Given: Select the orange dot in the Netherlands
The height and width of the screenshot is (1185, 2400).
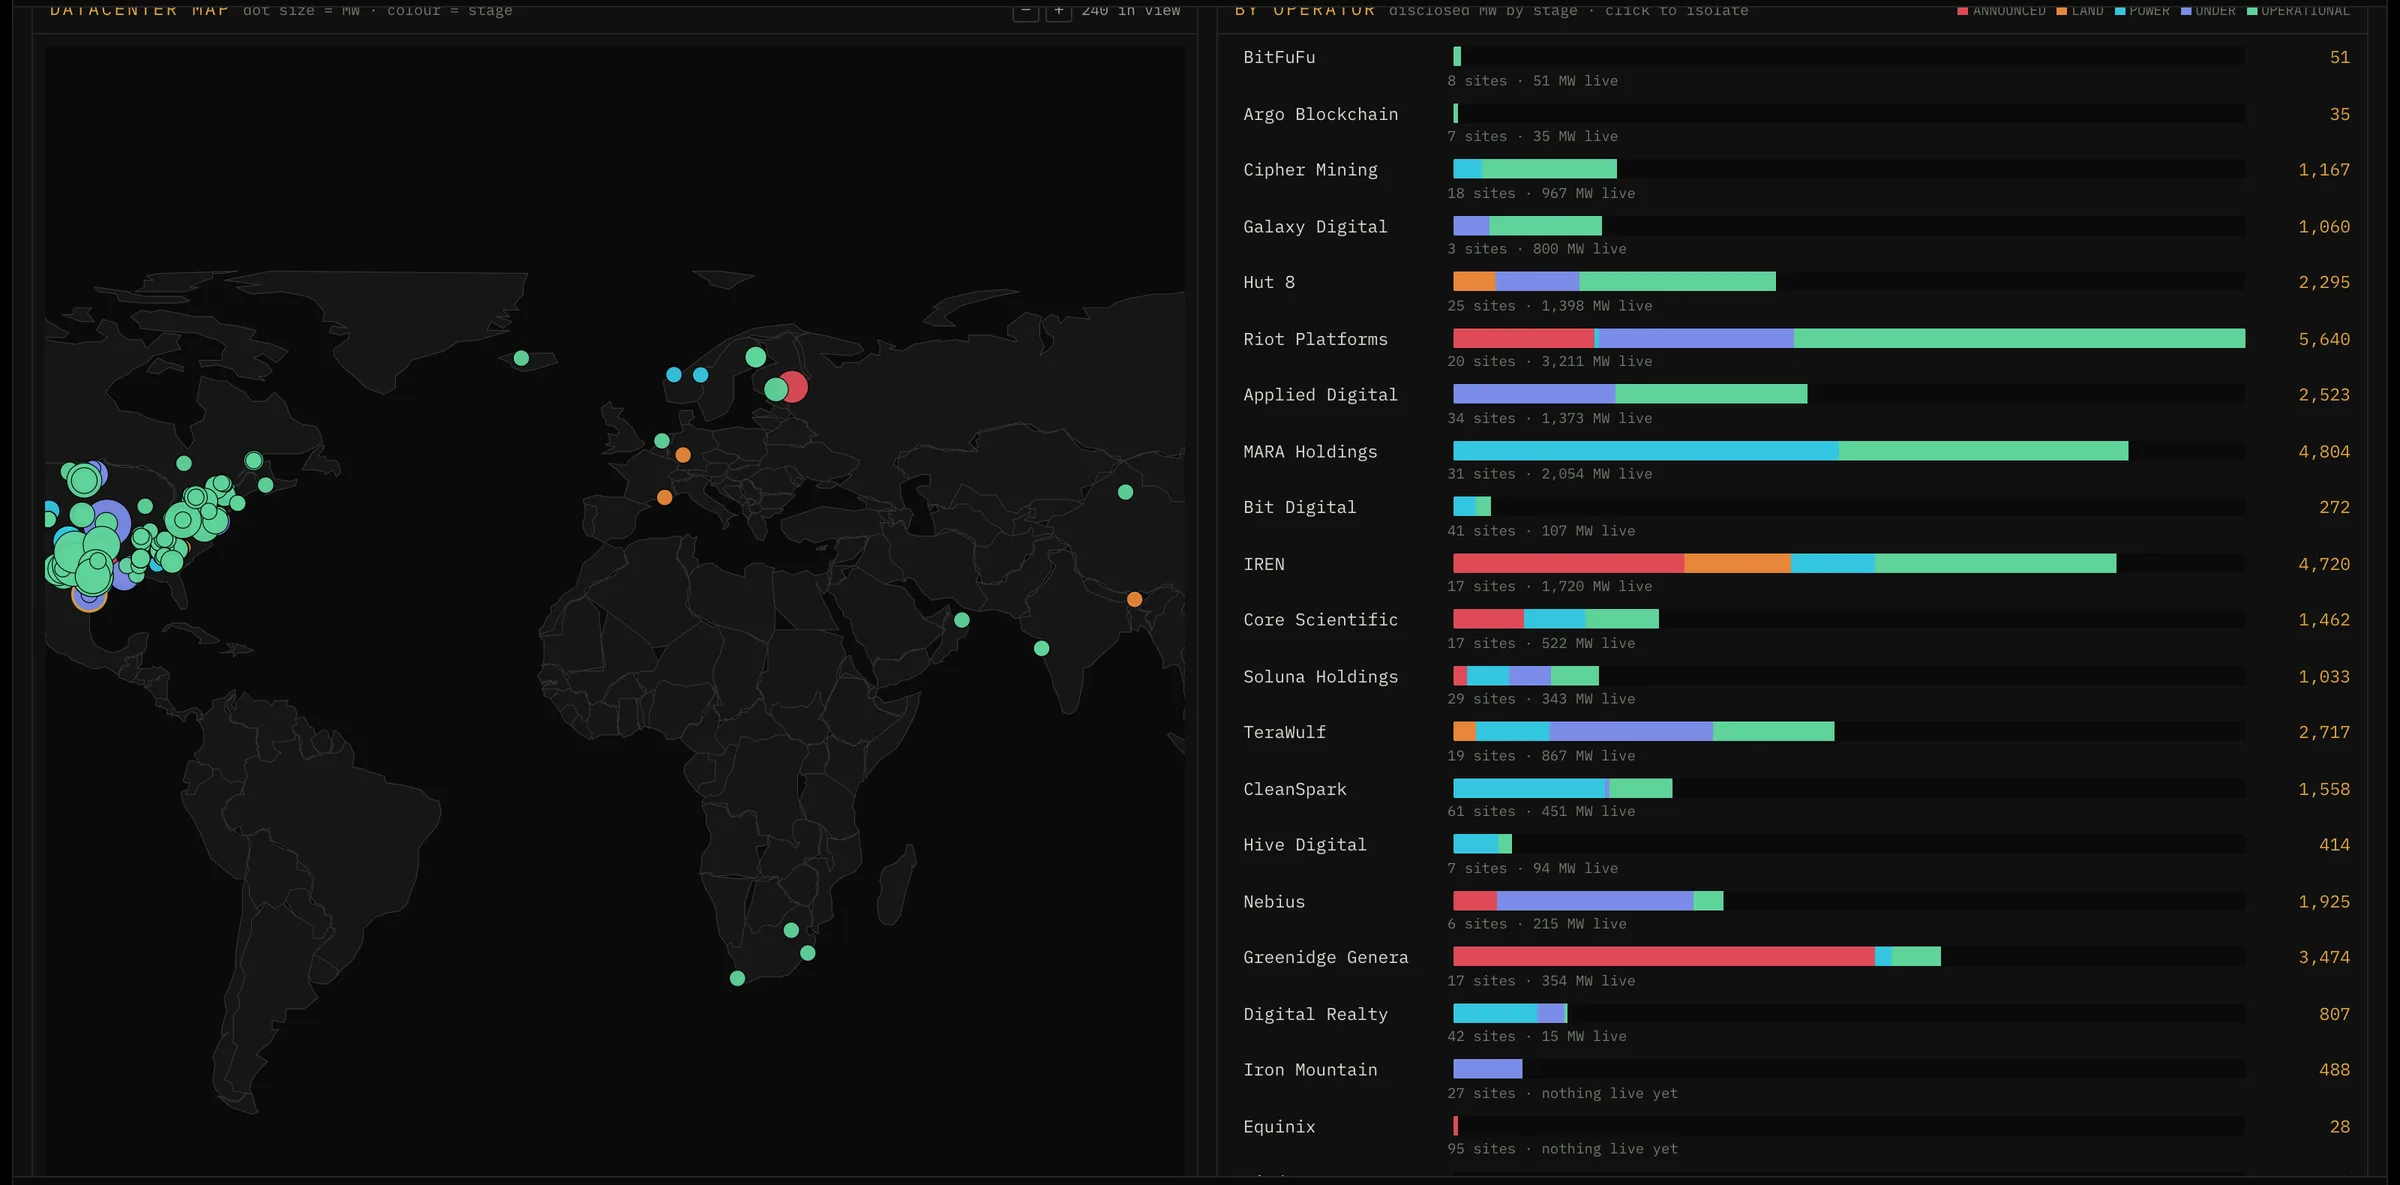Looking at the screenshot, I should click(x=683, y=455).
